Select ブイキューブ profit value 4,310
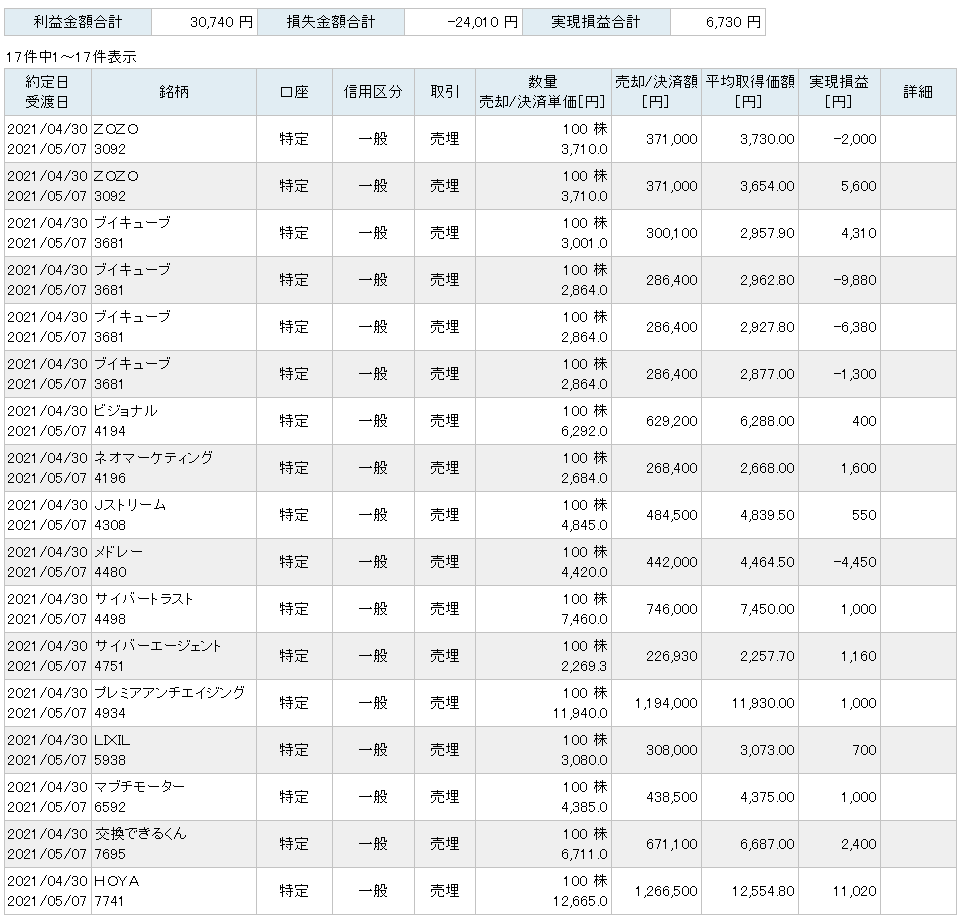This screenshot has height=922, width=961. pyautogui.click(x=859, y=233)
